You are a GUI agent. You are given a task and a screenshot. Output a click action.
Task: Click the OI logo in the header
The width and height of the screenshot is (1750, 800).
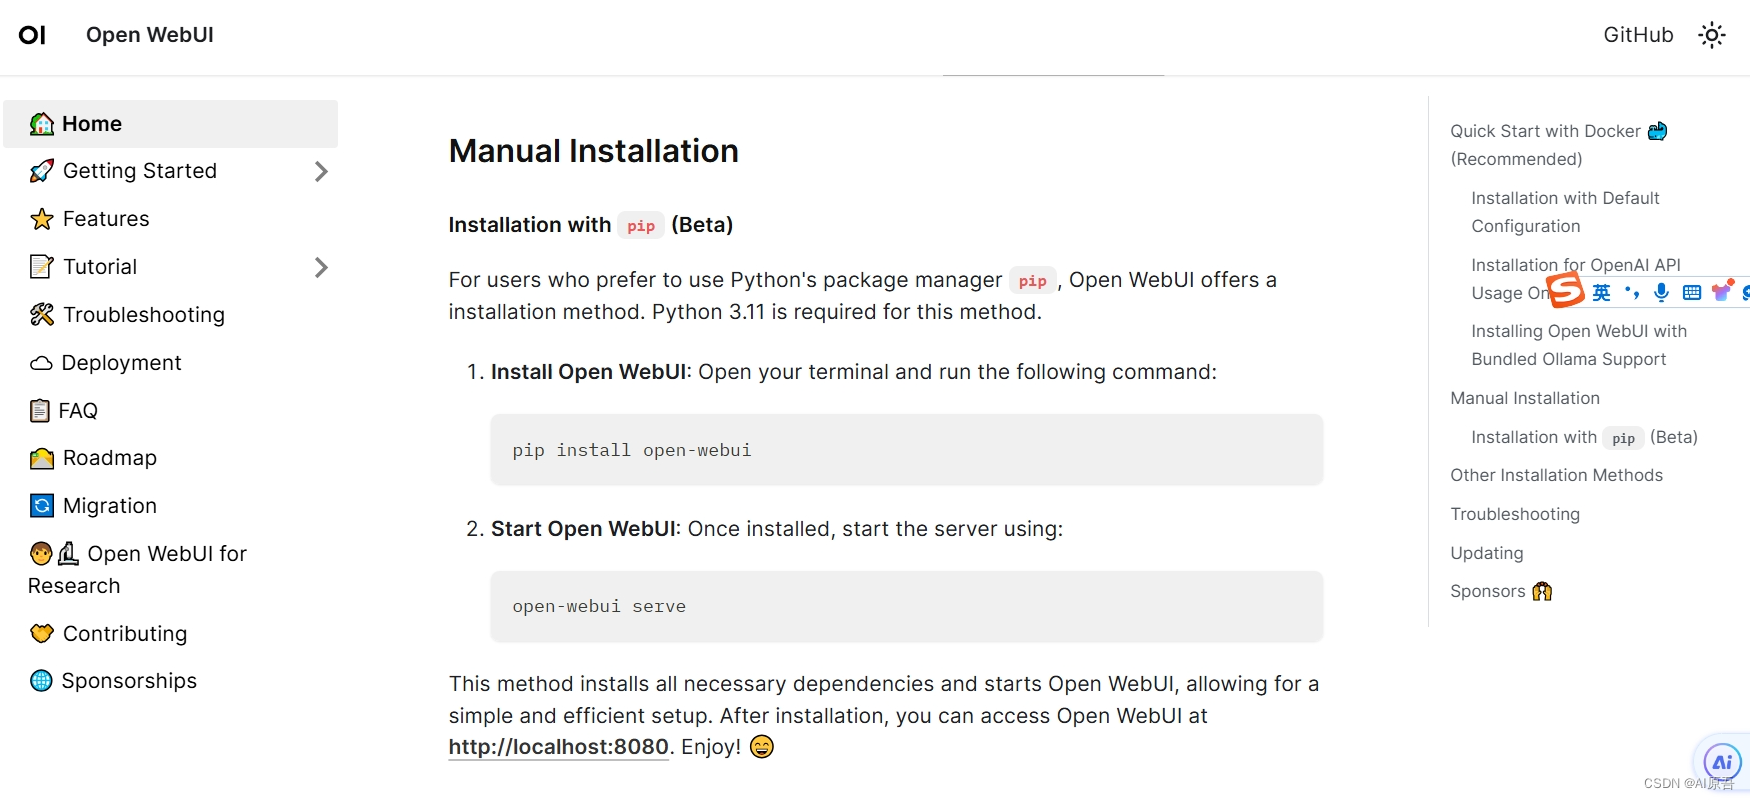[32, 35]
